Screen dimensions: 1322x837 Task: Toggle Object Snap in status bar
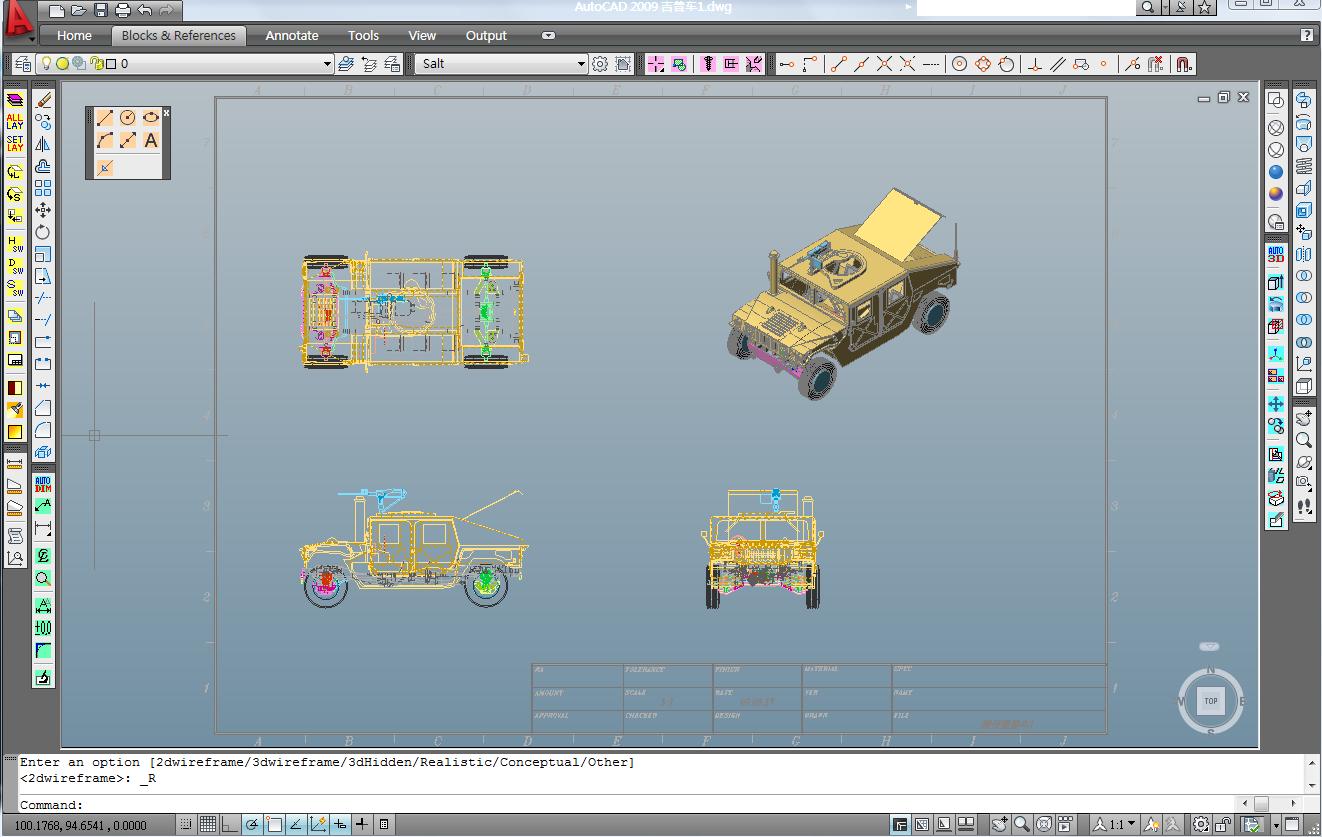(x=274, y=825)
